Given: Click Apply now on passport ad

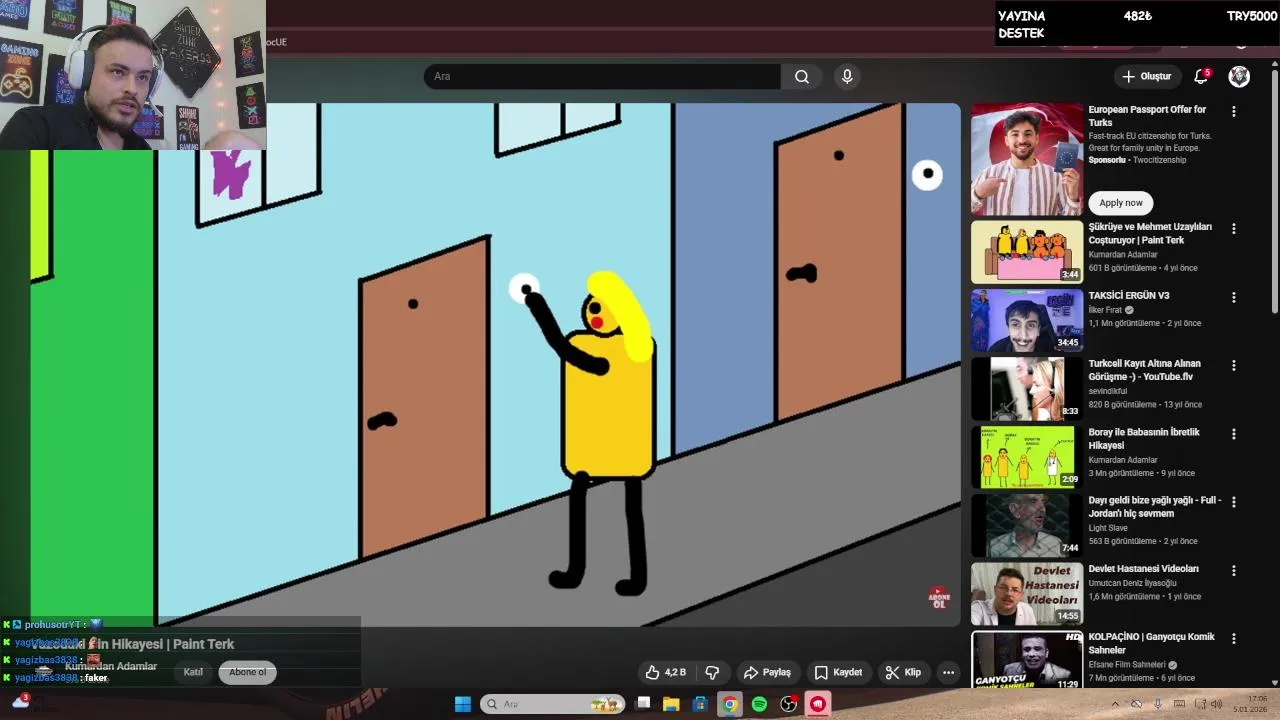Looking at the screenshot, I should tap(1120, 202).
